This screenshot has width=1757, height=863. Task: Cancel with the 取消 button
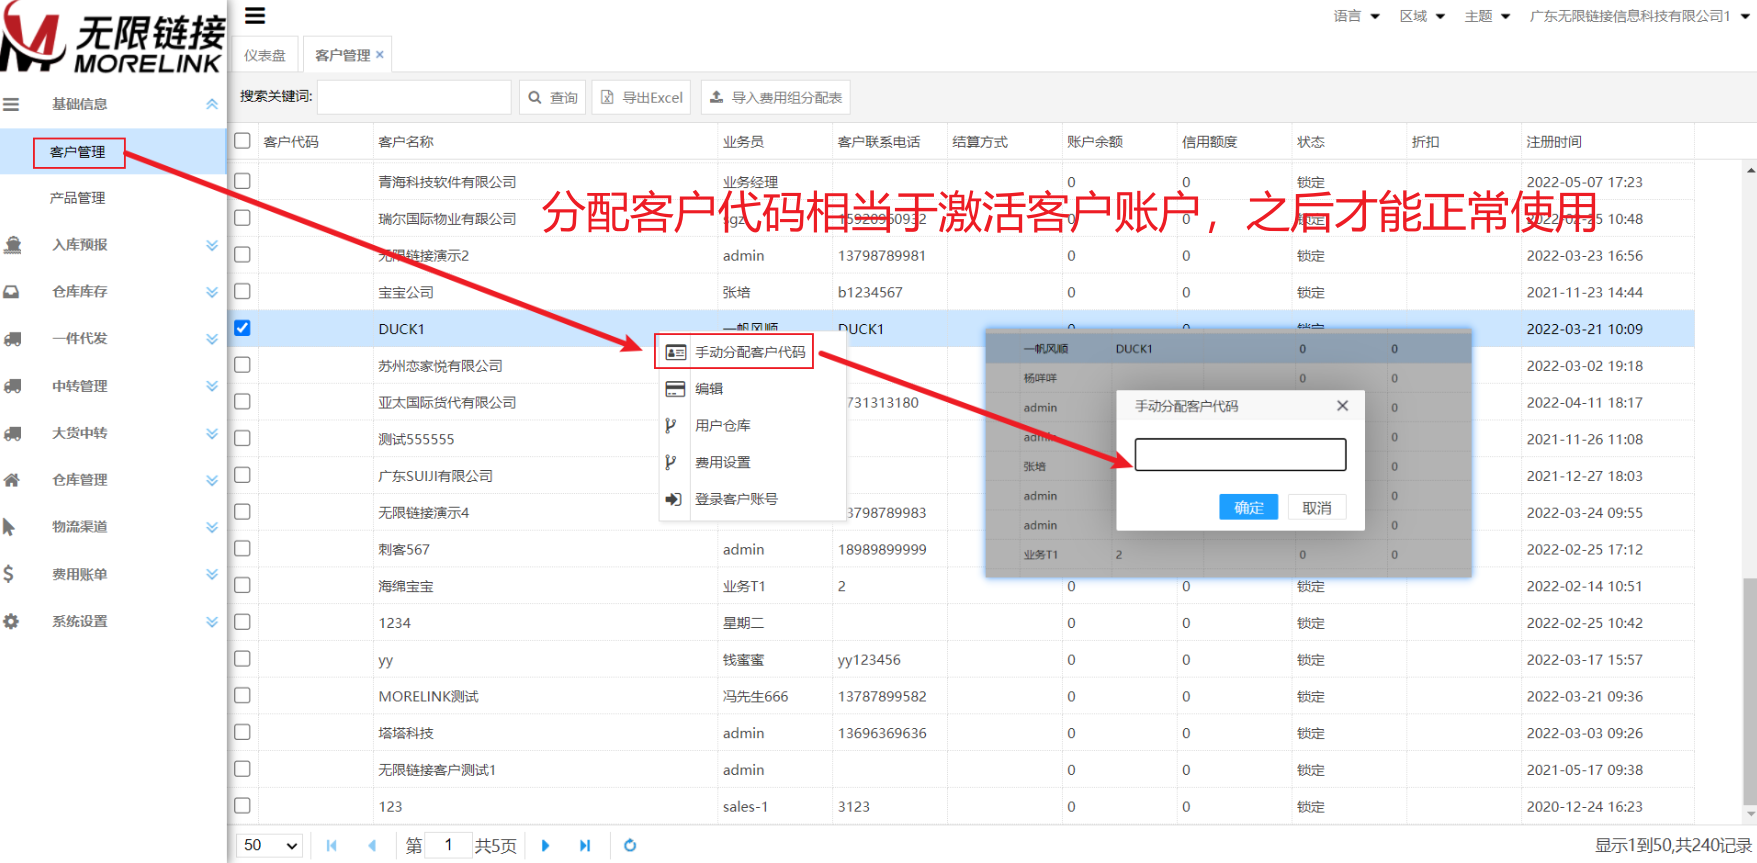(x=1317, y=507)
